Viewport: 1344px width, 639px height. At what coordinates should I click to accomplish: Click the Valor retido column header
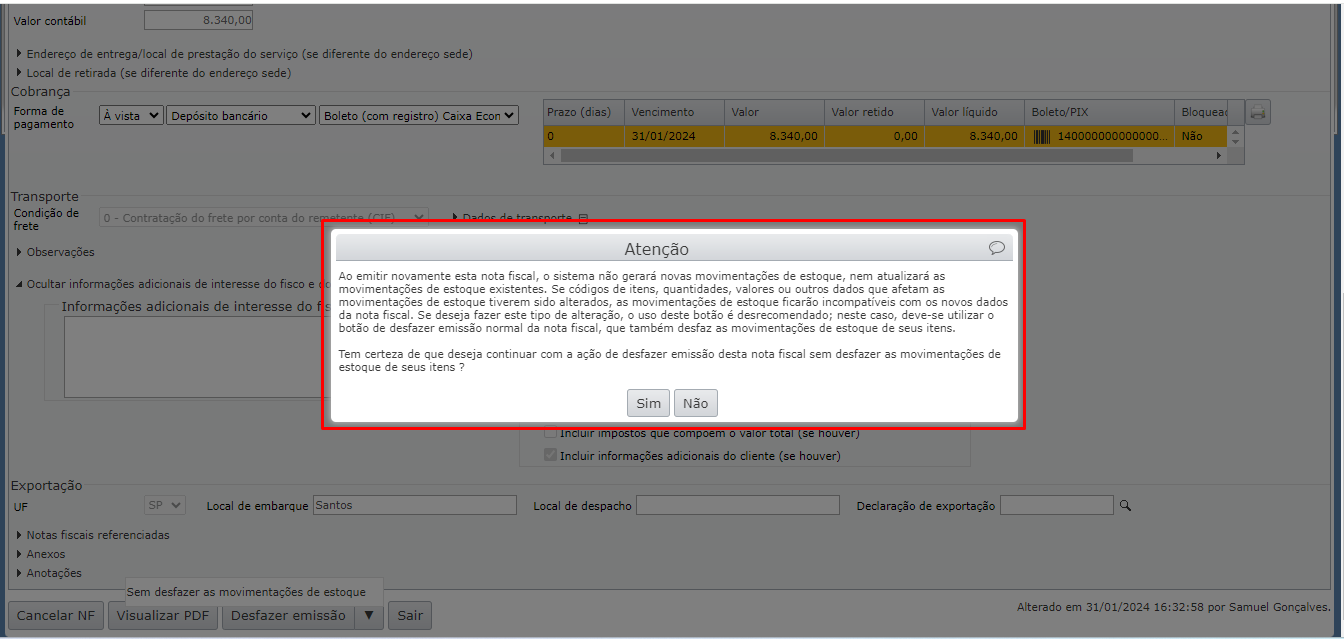[873, 112]
